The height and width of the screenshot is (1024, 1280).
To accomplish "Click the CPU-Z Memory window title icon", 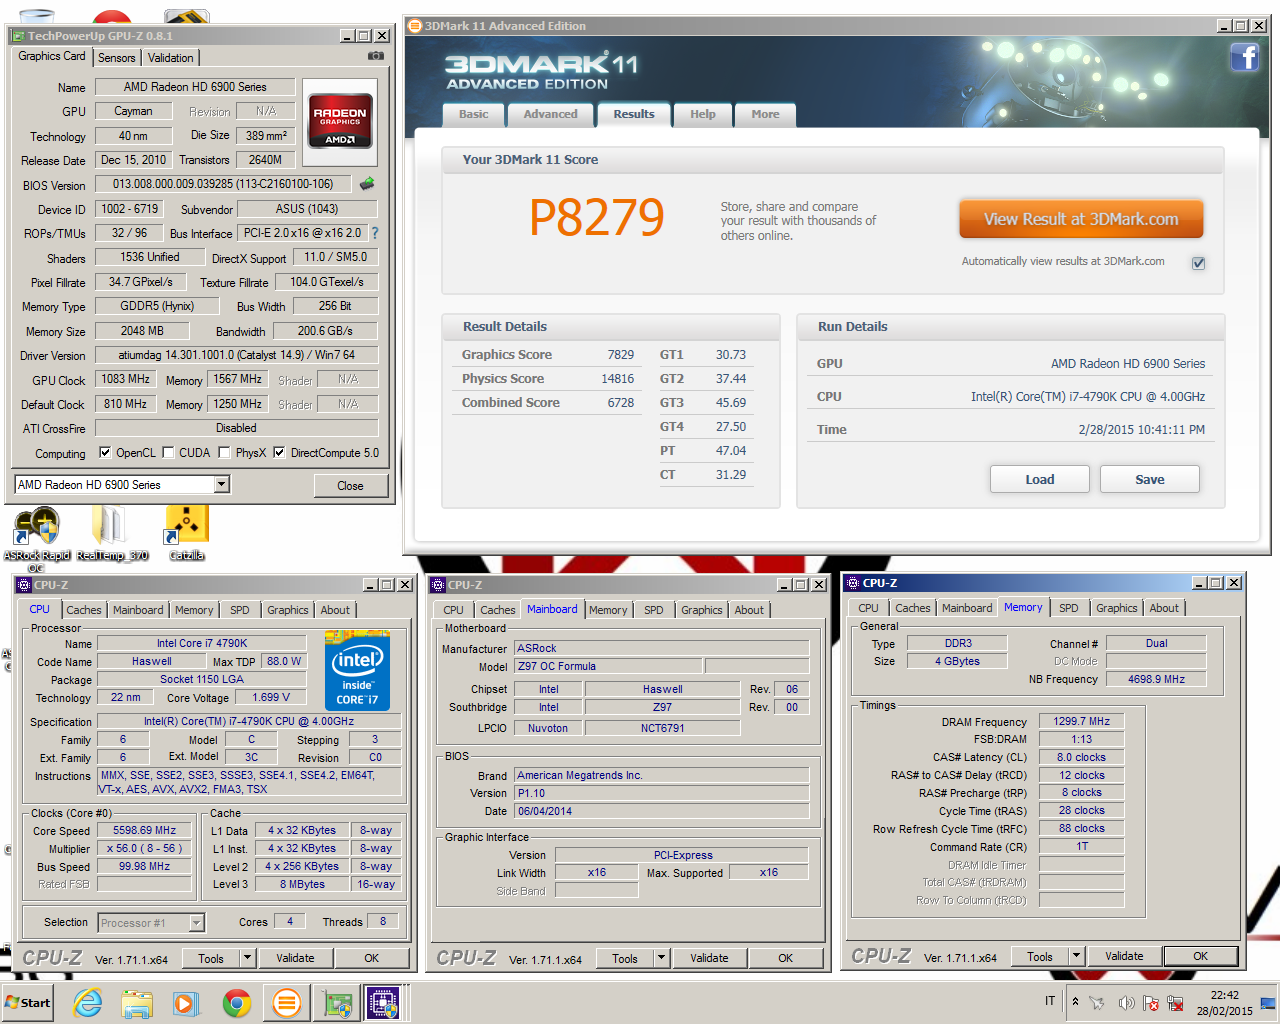I will pyautogui.click(x=853, y=583).
